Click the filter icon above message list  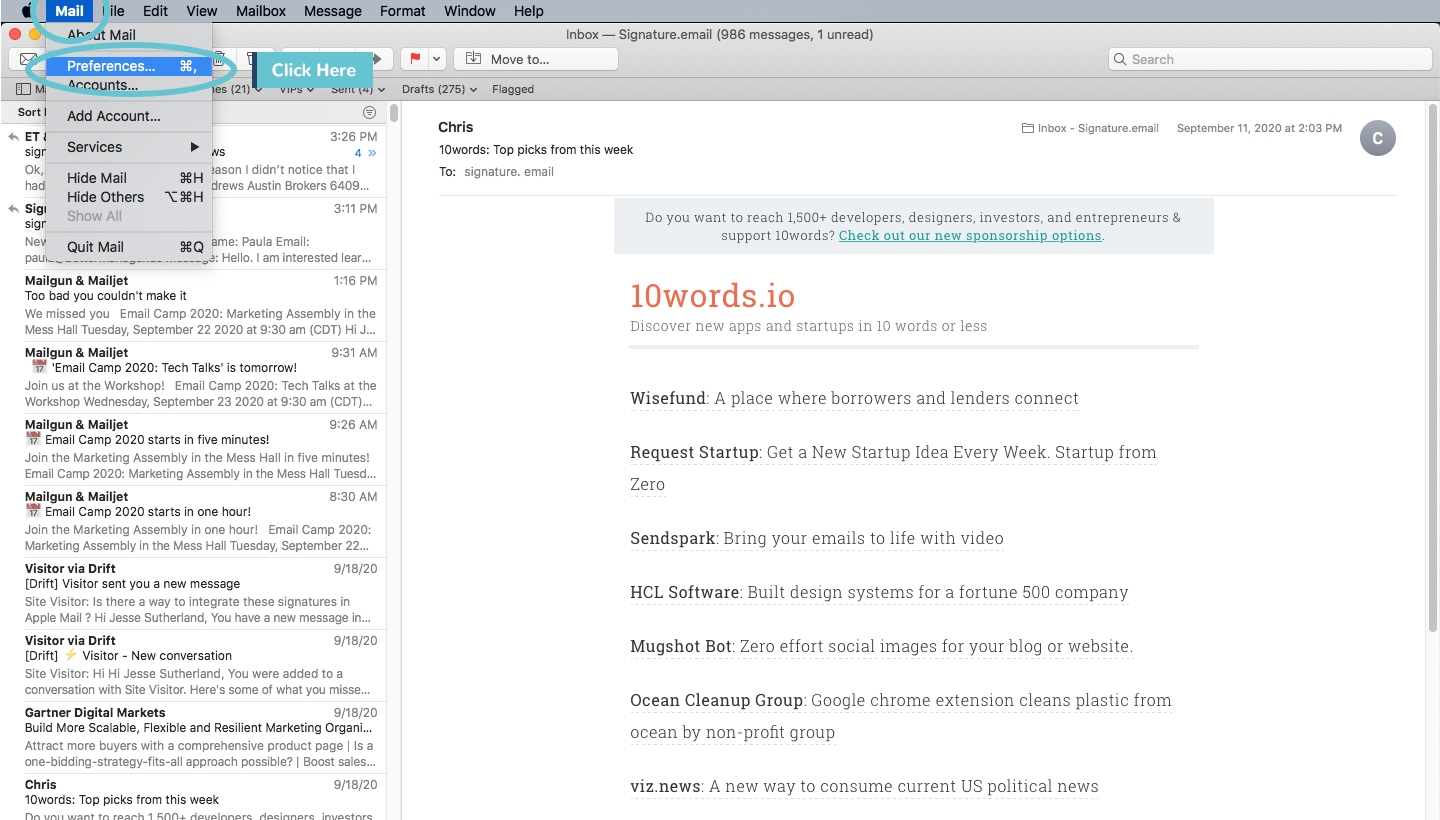pyautogui.click(x=369, y=112)
